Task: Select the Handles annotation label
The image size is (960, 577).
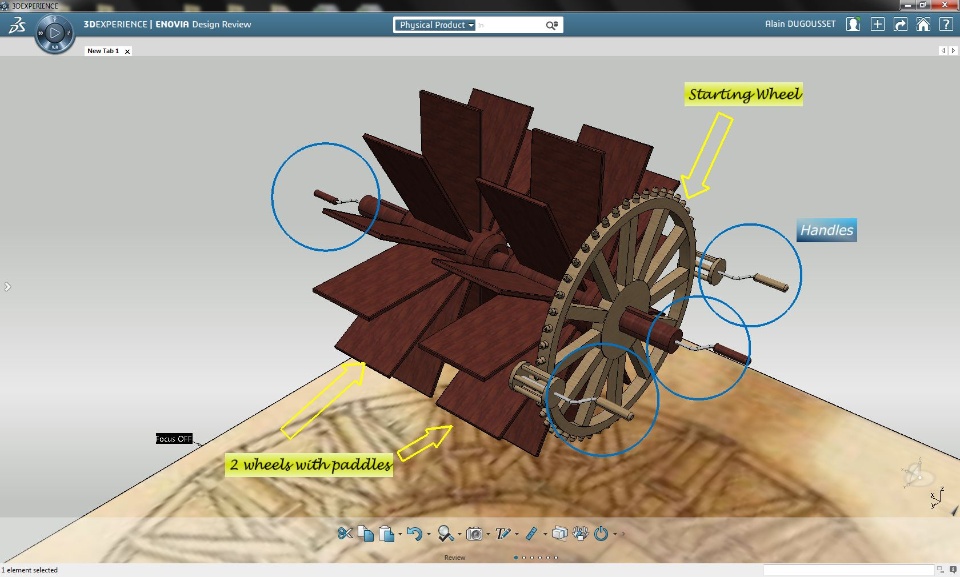Action: click(x=827, y=230)
